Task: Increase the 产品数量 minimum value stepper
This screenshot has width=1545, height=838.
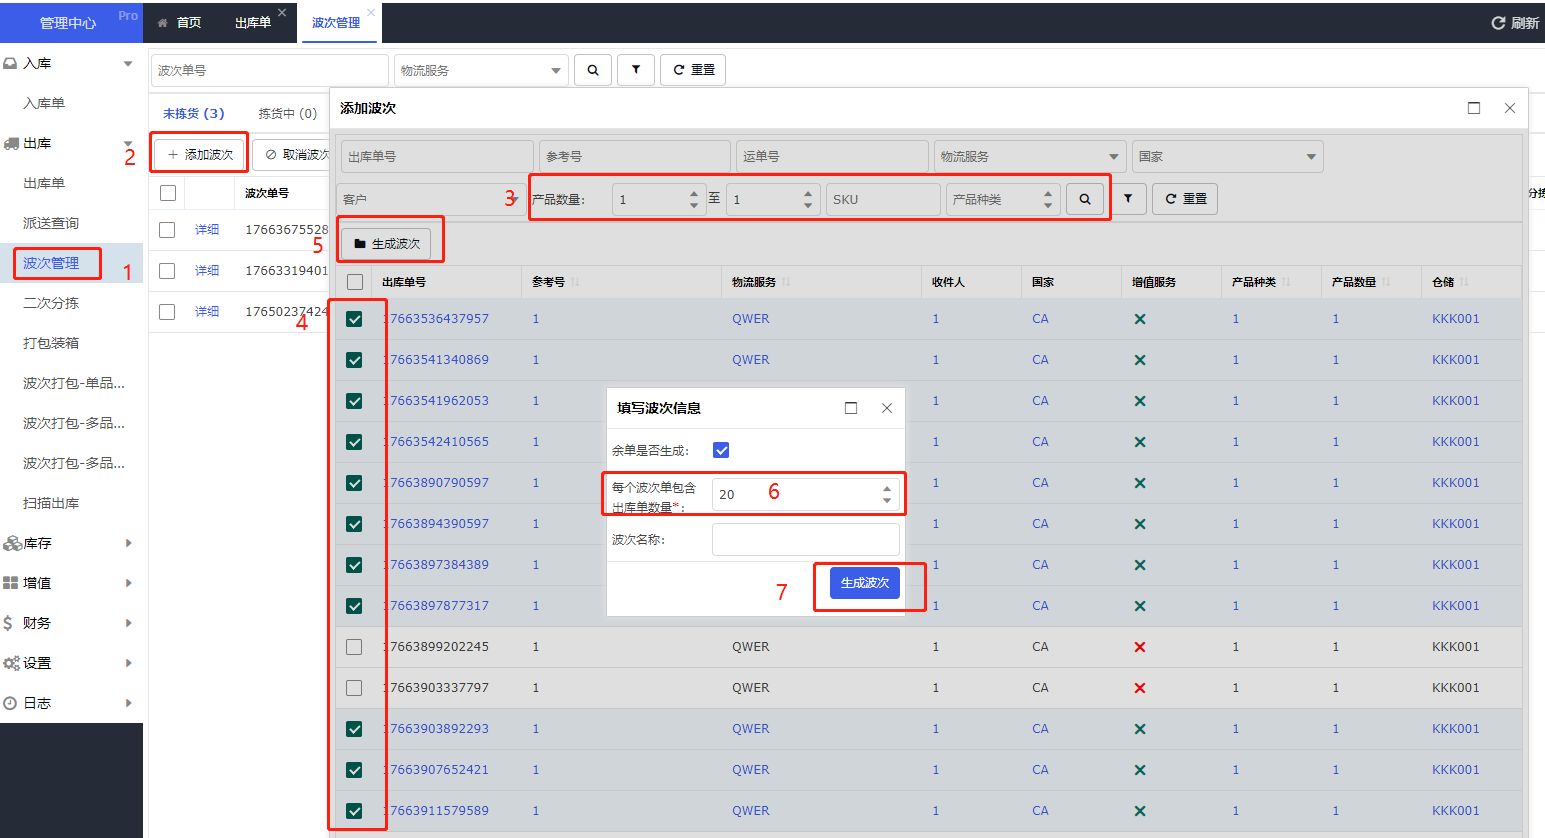Action: (x=694, y=194)
